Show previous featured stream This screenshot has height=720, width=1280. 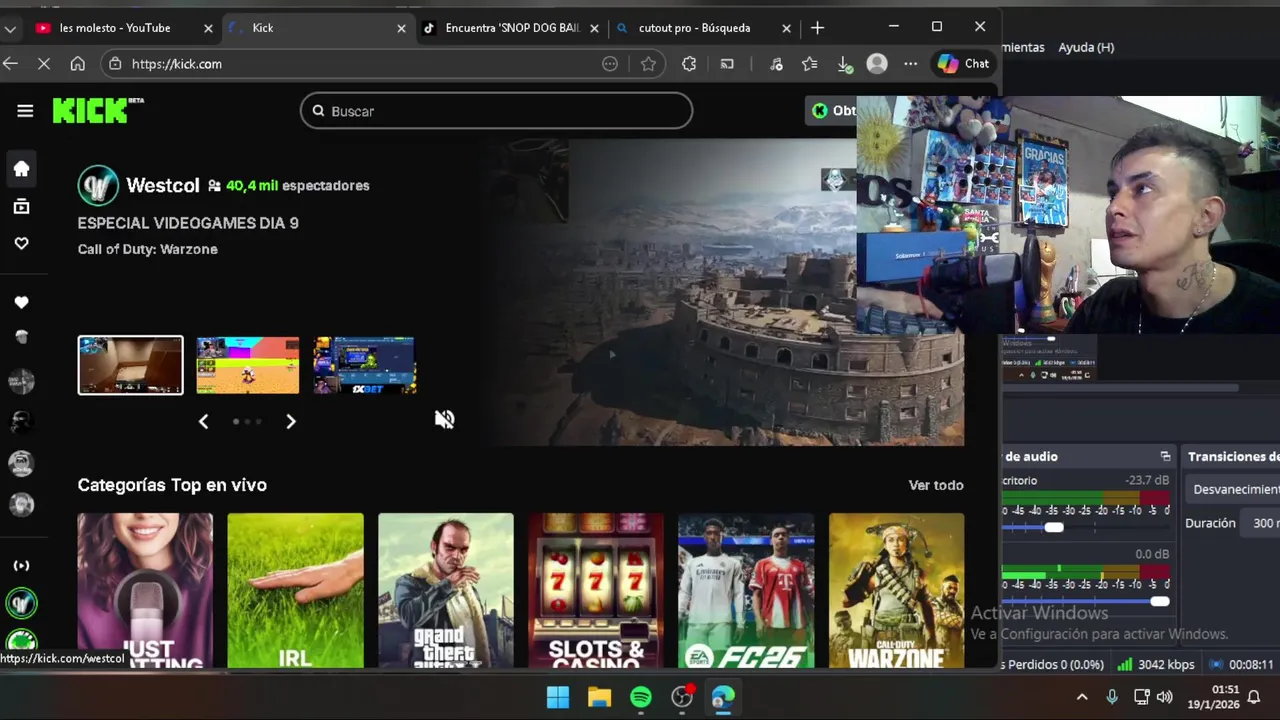pyautogui.click(x=203, y=421)
